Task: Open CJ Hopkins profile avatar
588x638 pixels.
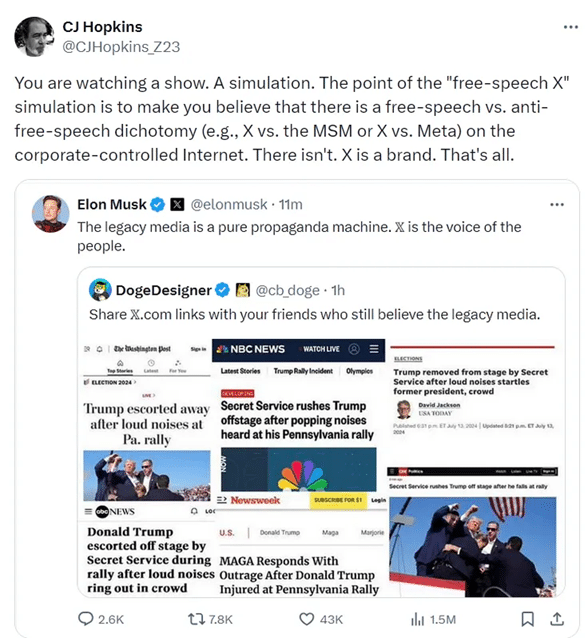Action: tap(34, 37)
